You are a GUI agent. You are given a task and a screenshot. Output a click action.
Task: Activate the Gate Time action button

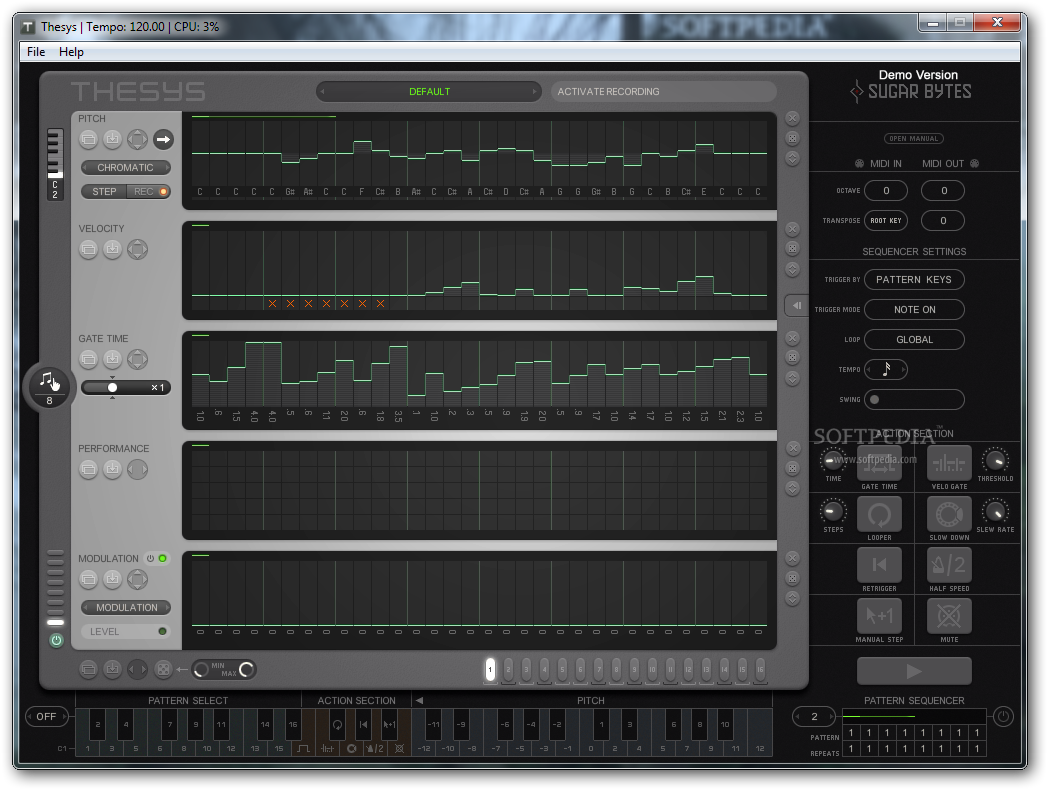tap(880, 463)
